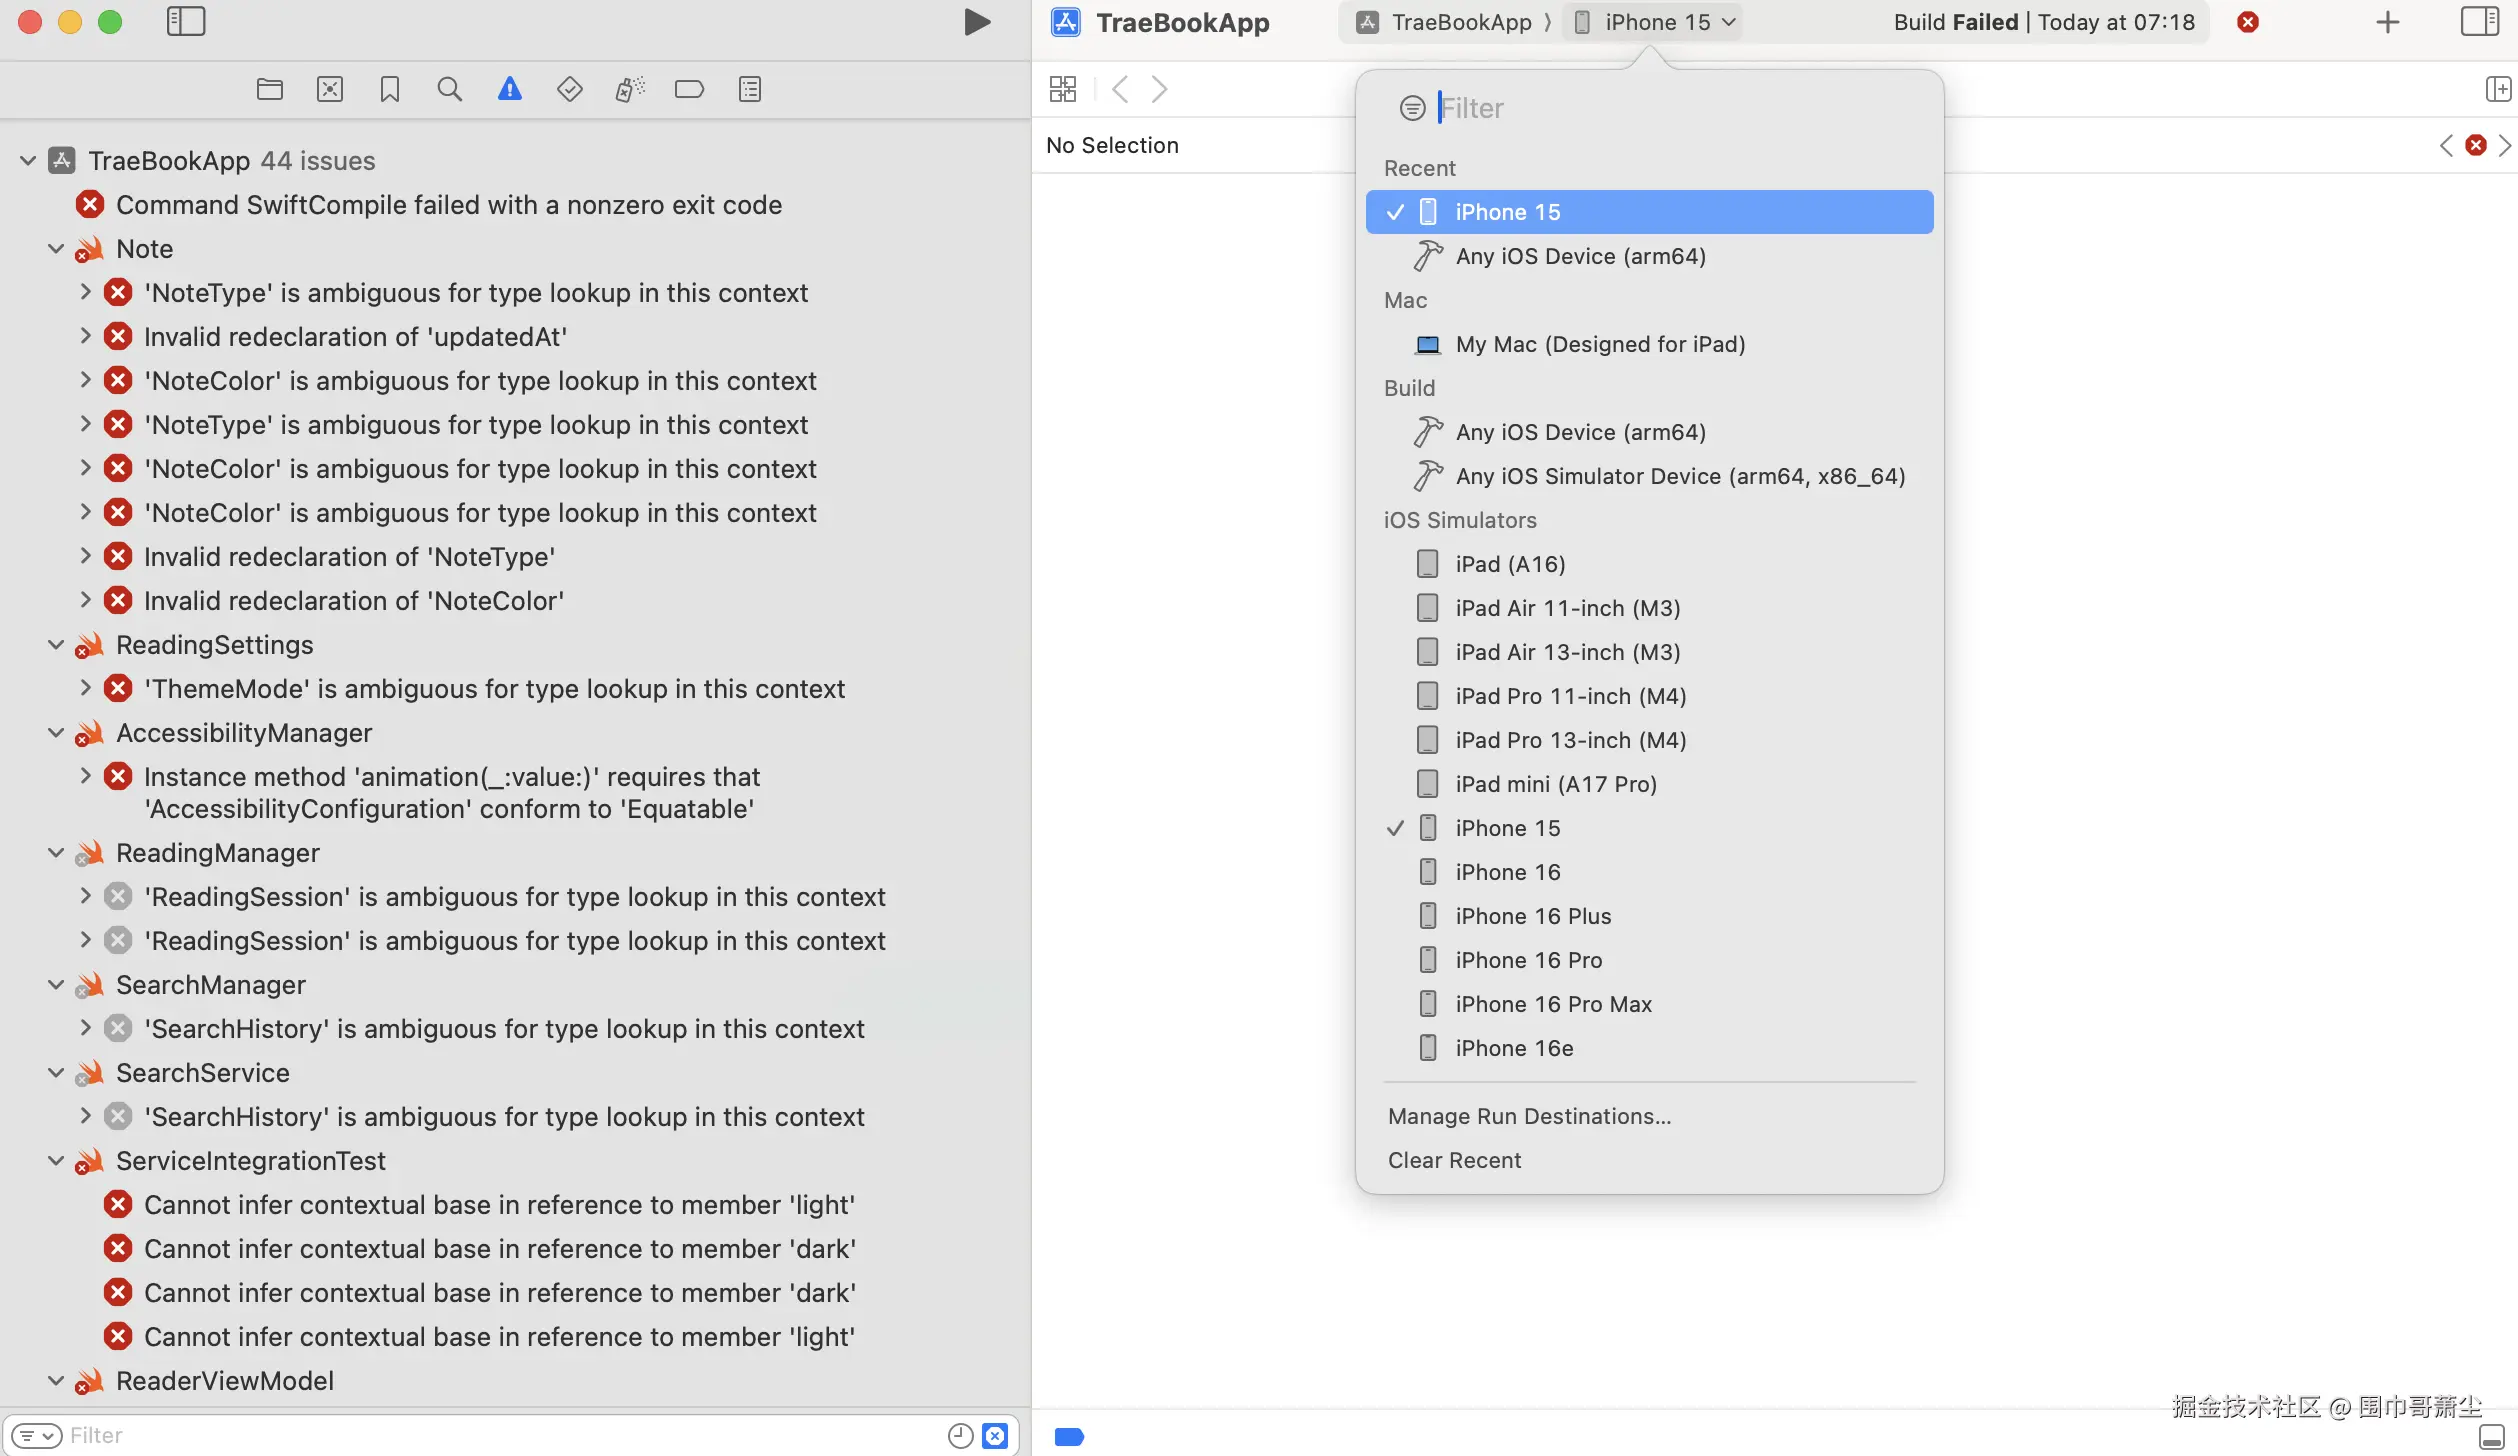This screenshot has height=1456, width=2518.
Task: Choose iPhone 15 in Recent list
Action: 1649,212
